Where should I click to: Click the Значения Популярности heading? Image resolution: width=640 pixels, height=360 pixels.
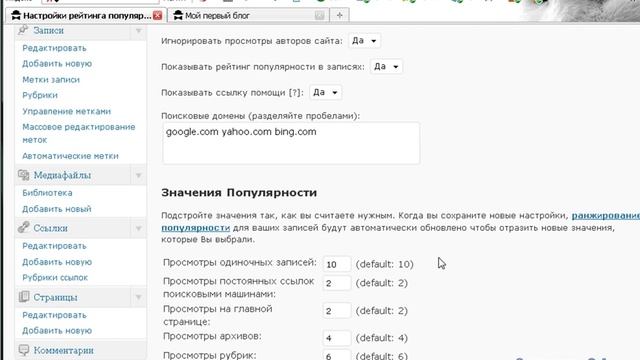point(239,192)
